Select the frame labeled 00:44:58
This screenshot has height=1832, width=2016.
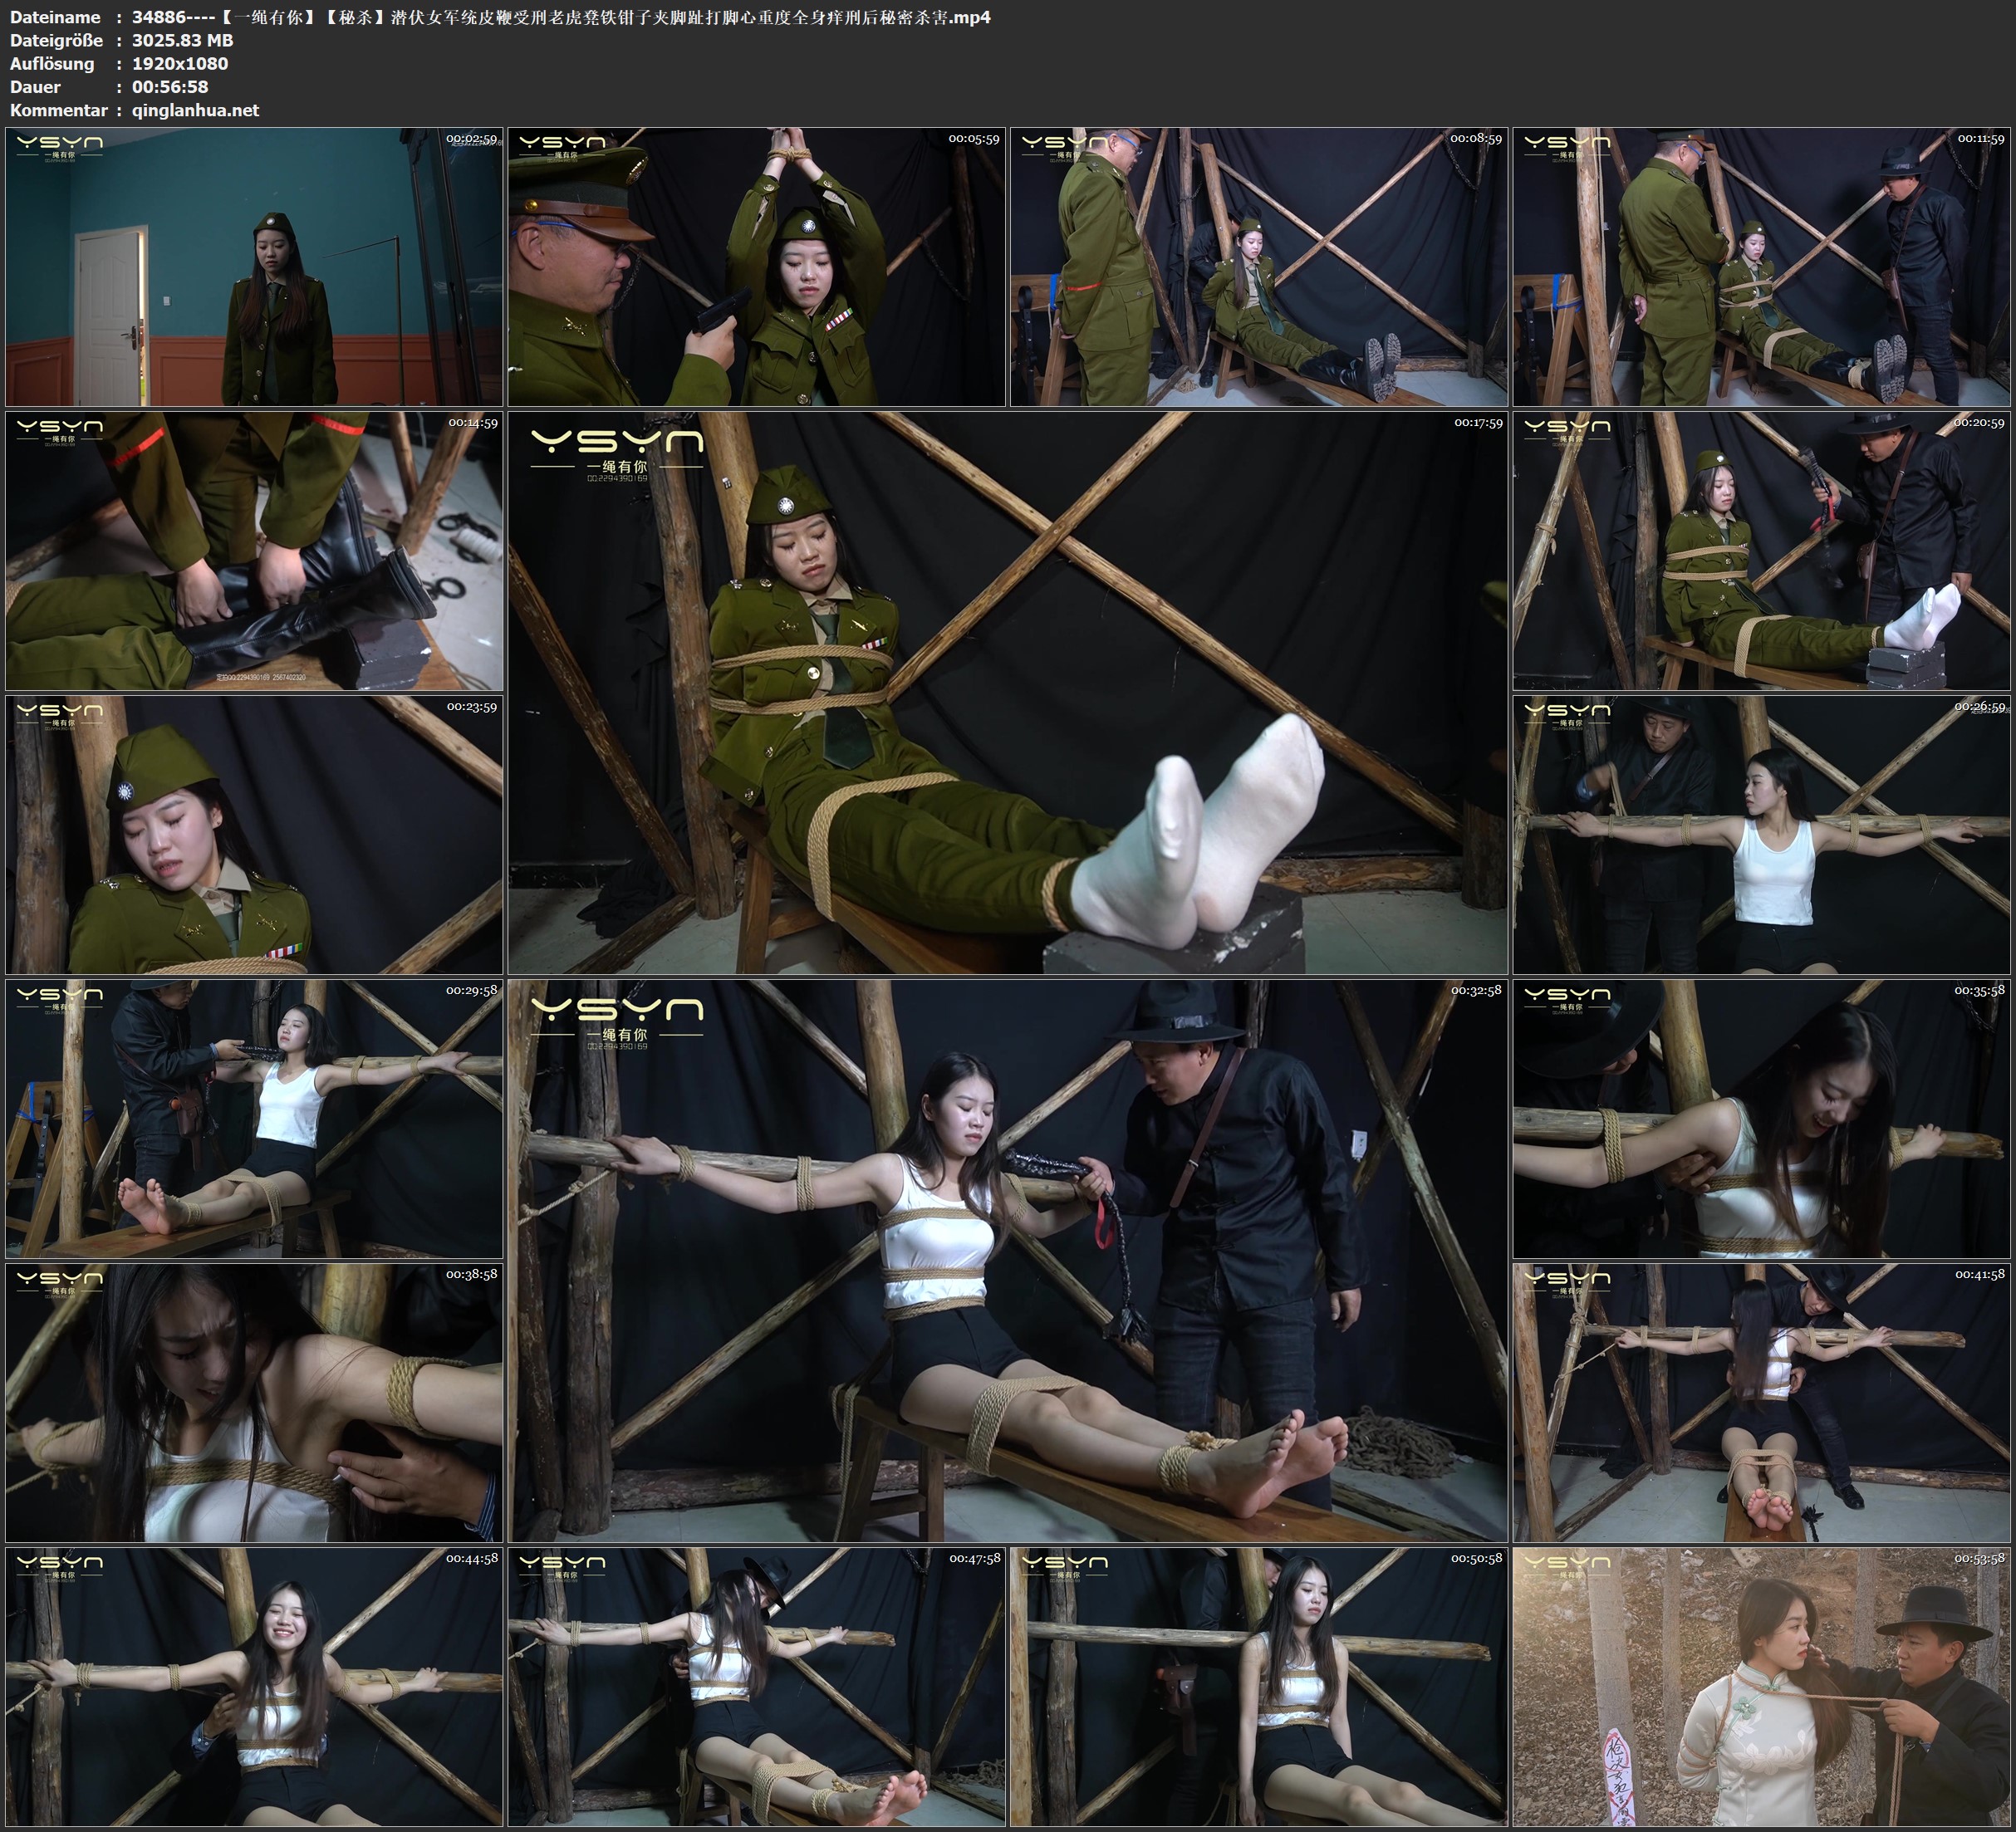[254, 1687]
